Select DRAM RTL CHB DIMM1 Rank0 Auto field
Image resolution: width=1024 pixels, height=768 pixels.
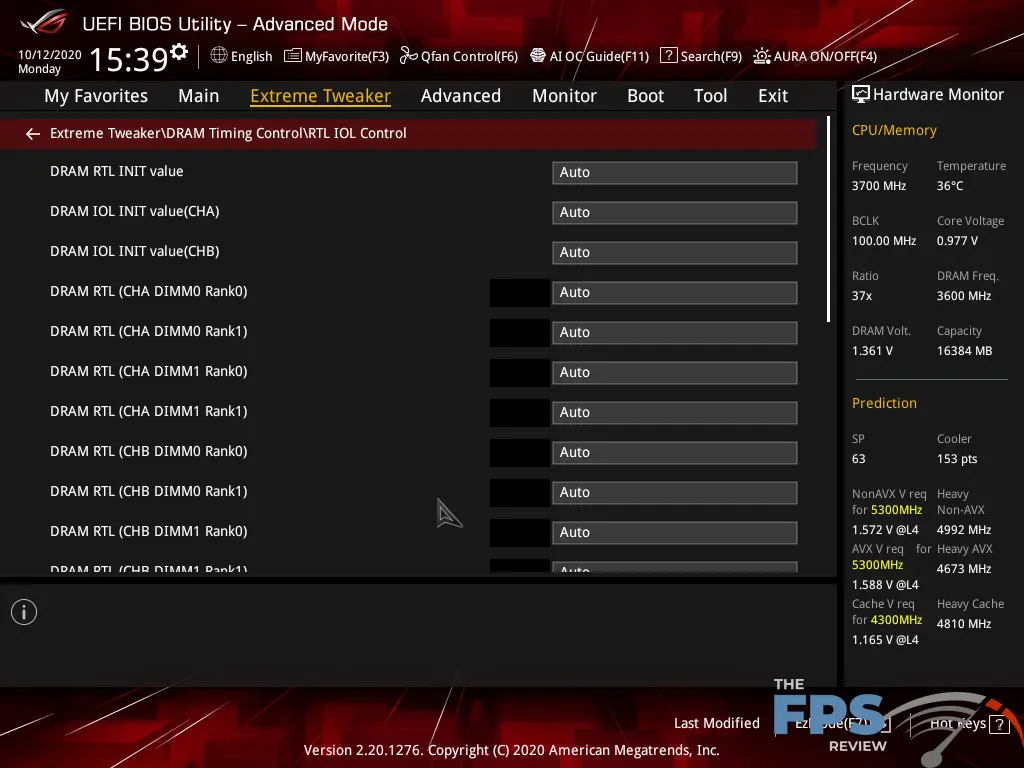(x=675, y=532)
